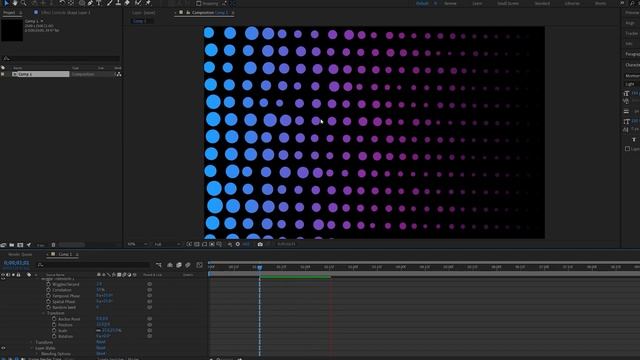The width and height of the screenshot is (640, 360).
Task: Toggle stopwatch for Anchor Point
Action: click(x=54, y=319)
